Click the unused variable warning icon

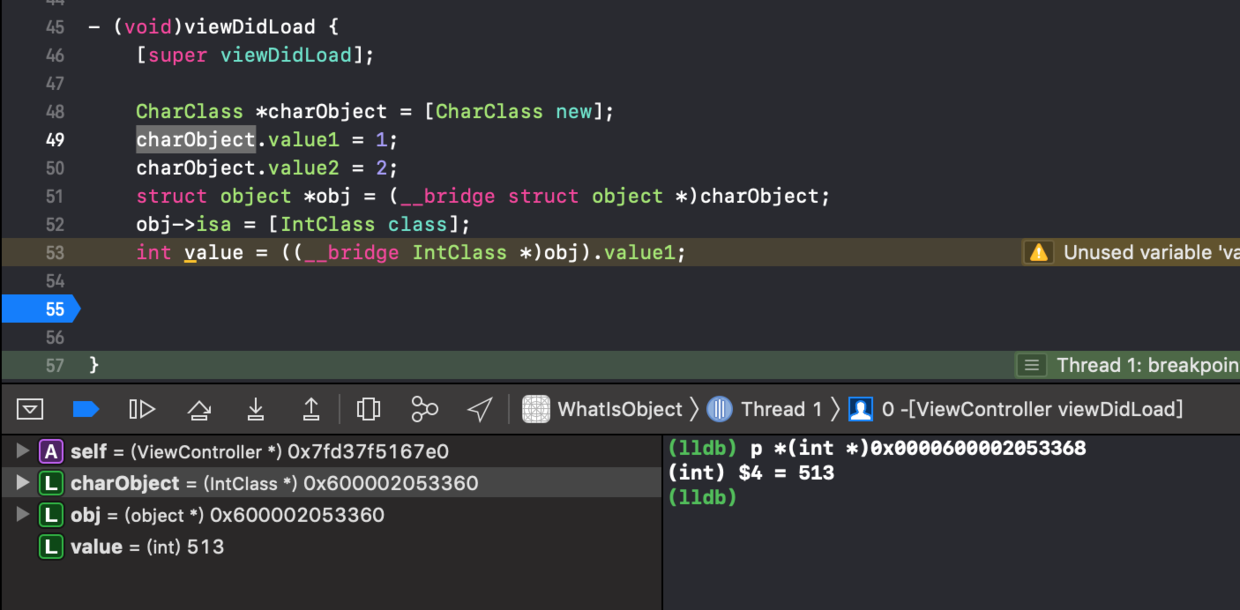pyautogui.click(x=1039, y=252)
